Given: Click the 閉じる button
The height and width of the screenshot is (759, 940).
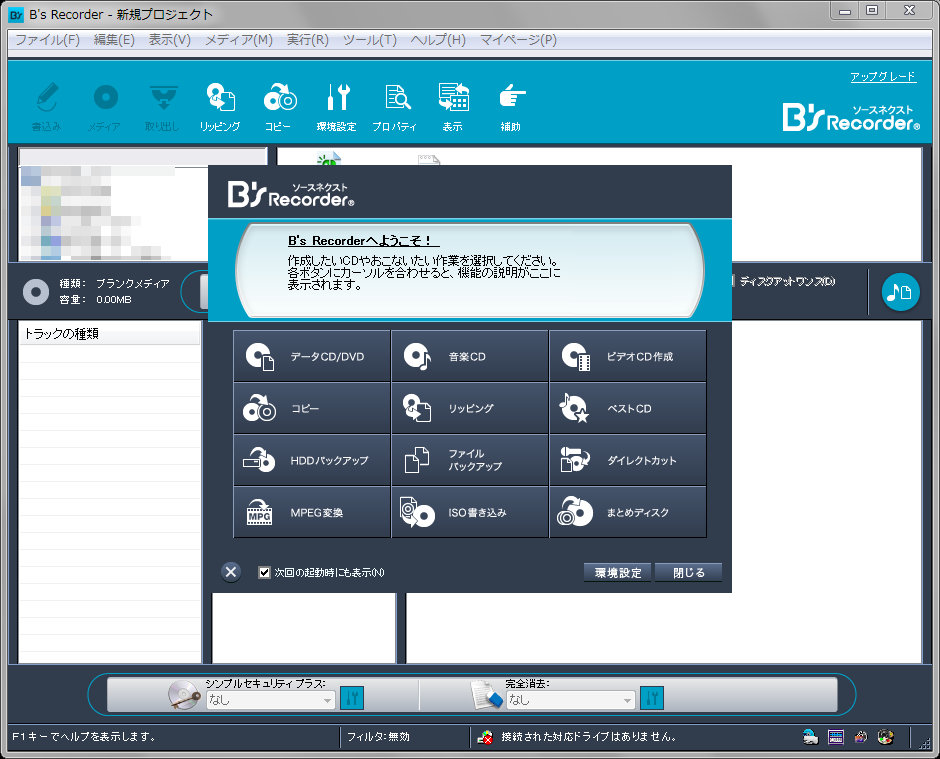Looking at the screenshot, I should (x=688, y=573).
